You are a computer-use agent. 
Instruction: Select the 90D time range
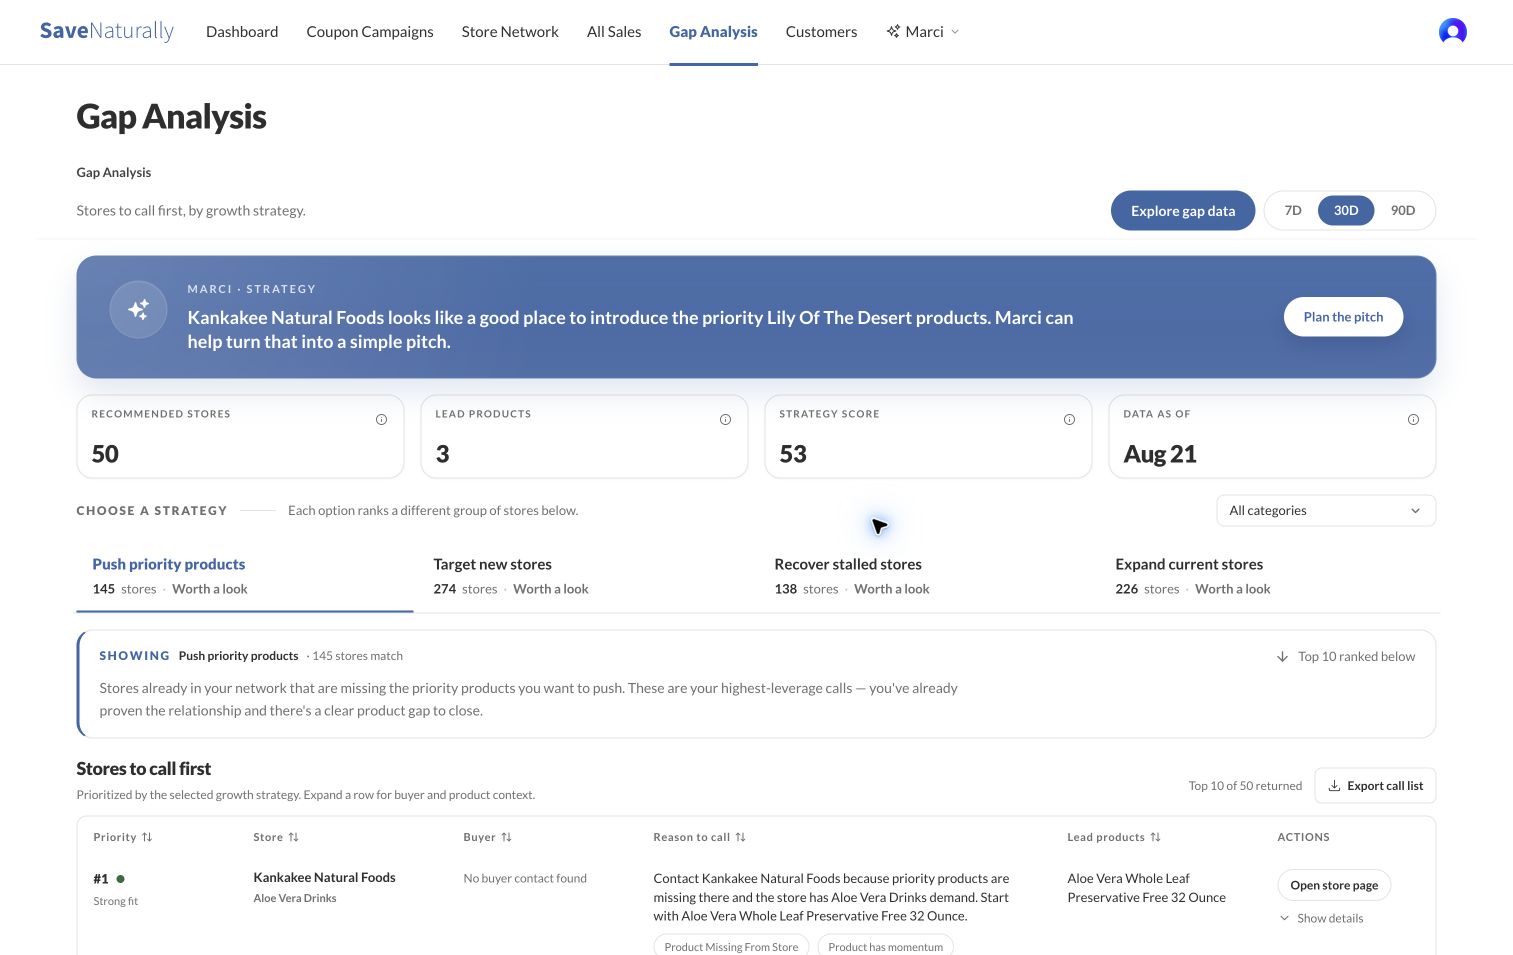click(1403, 211)
